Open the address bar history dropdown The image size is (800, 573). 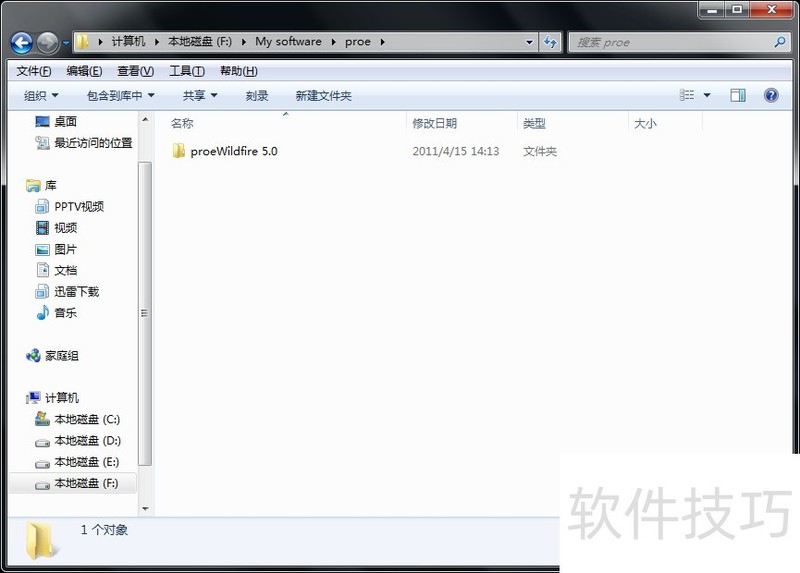(x=529, y=42)
